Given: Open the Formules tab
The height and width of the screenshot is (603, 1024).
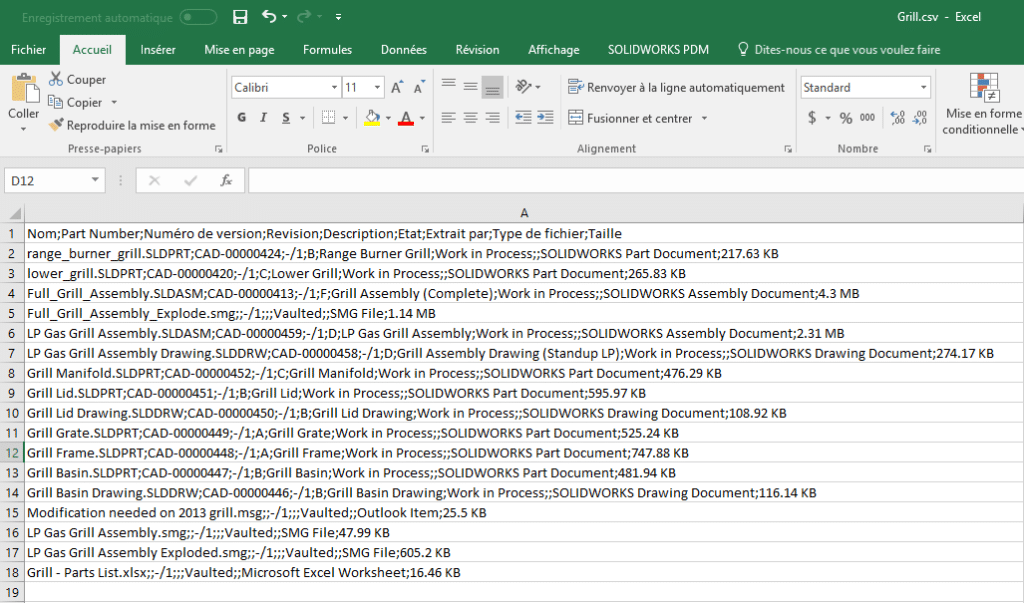Looking at the screenshot, I should coord(327,50).
